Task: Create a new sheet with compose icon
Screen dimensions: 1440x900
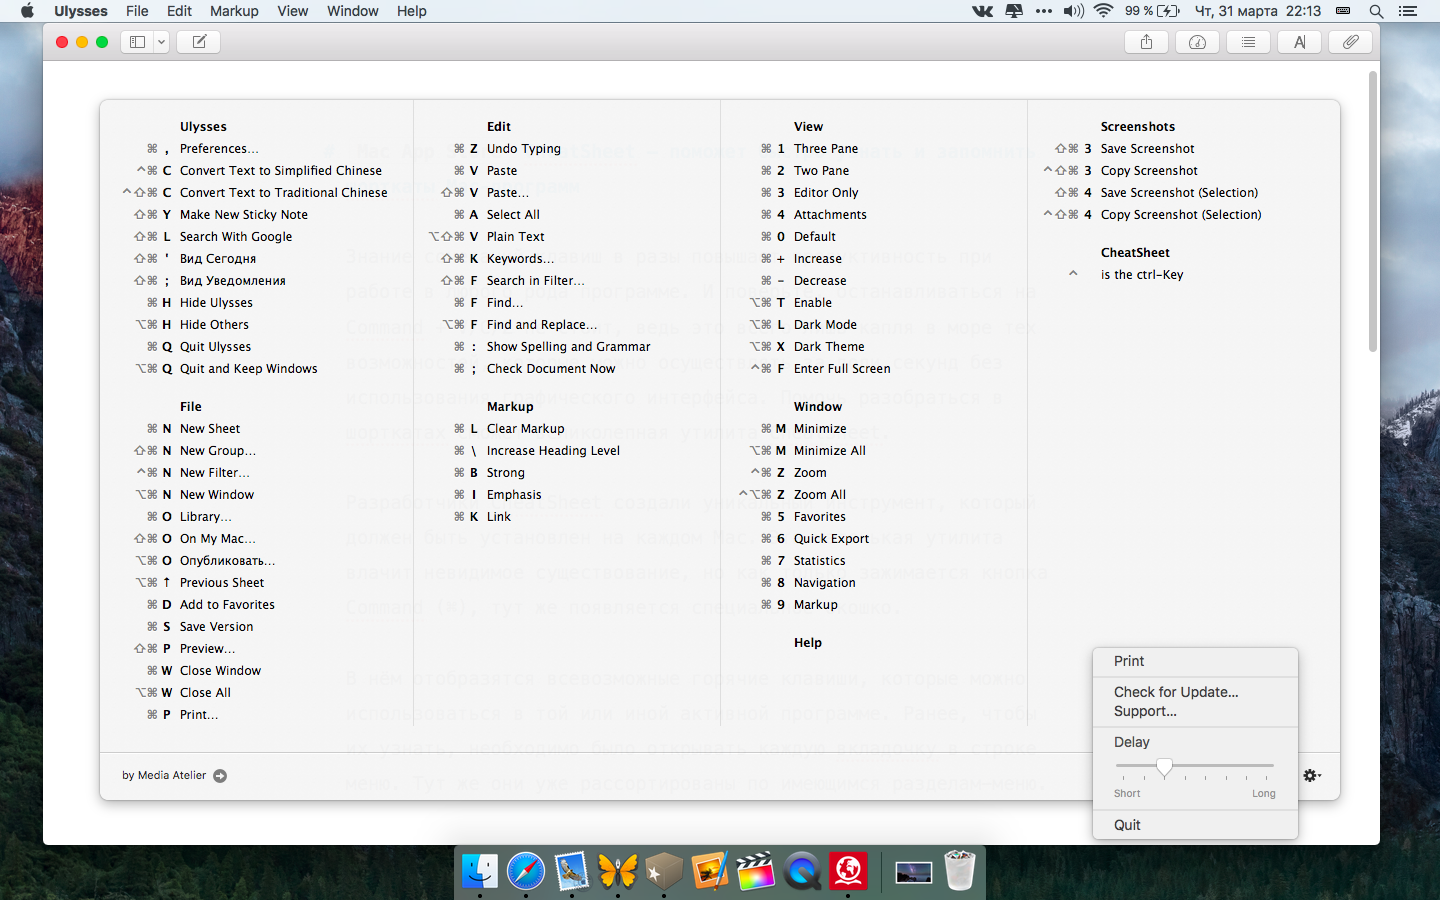Action: (x=199, y=42)
